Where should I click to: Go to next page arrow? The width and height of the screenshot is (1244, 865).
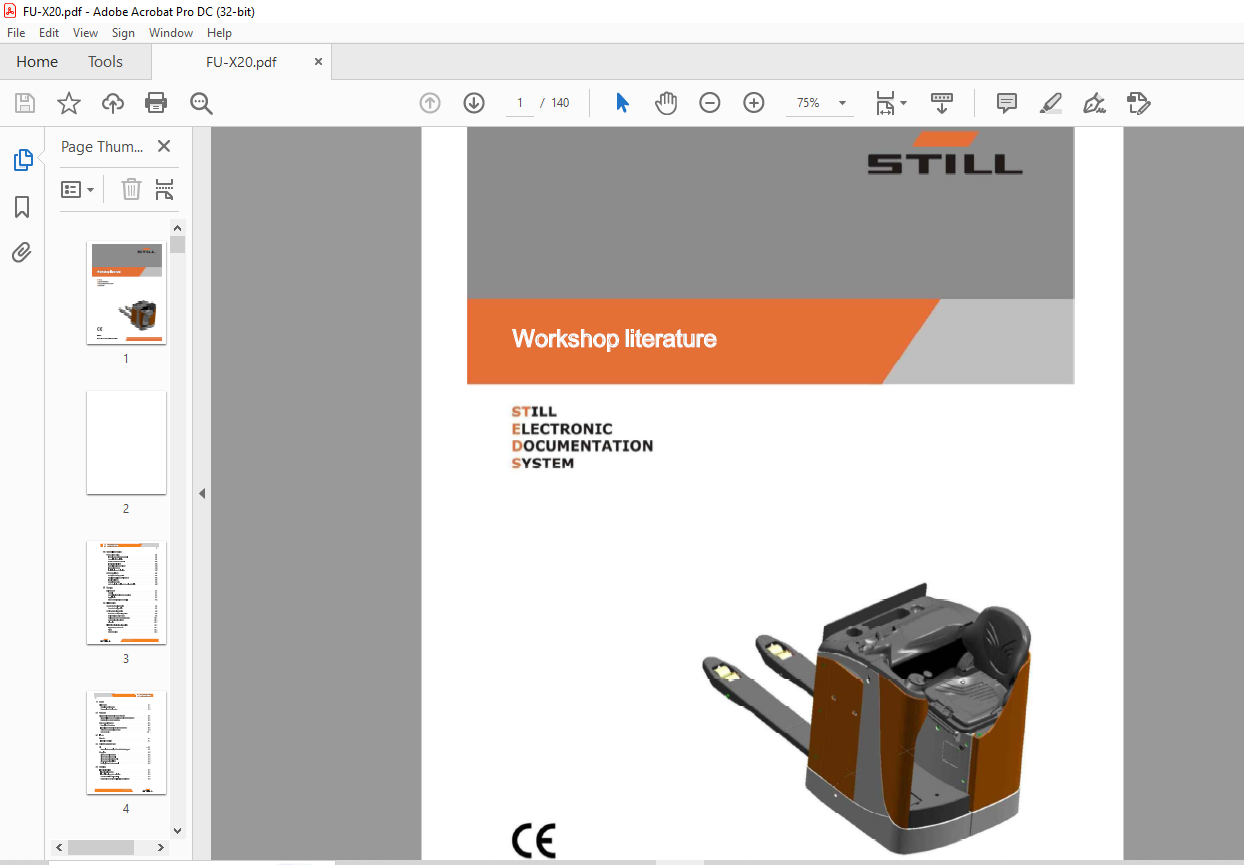pos(474,103)
